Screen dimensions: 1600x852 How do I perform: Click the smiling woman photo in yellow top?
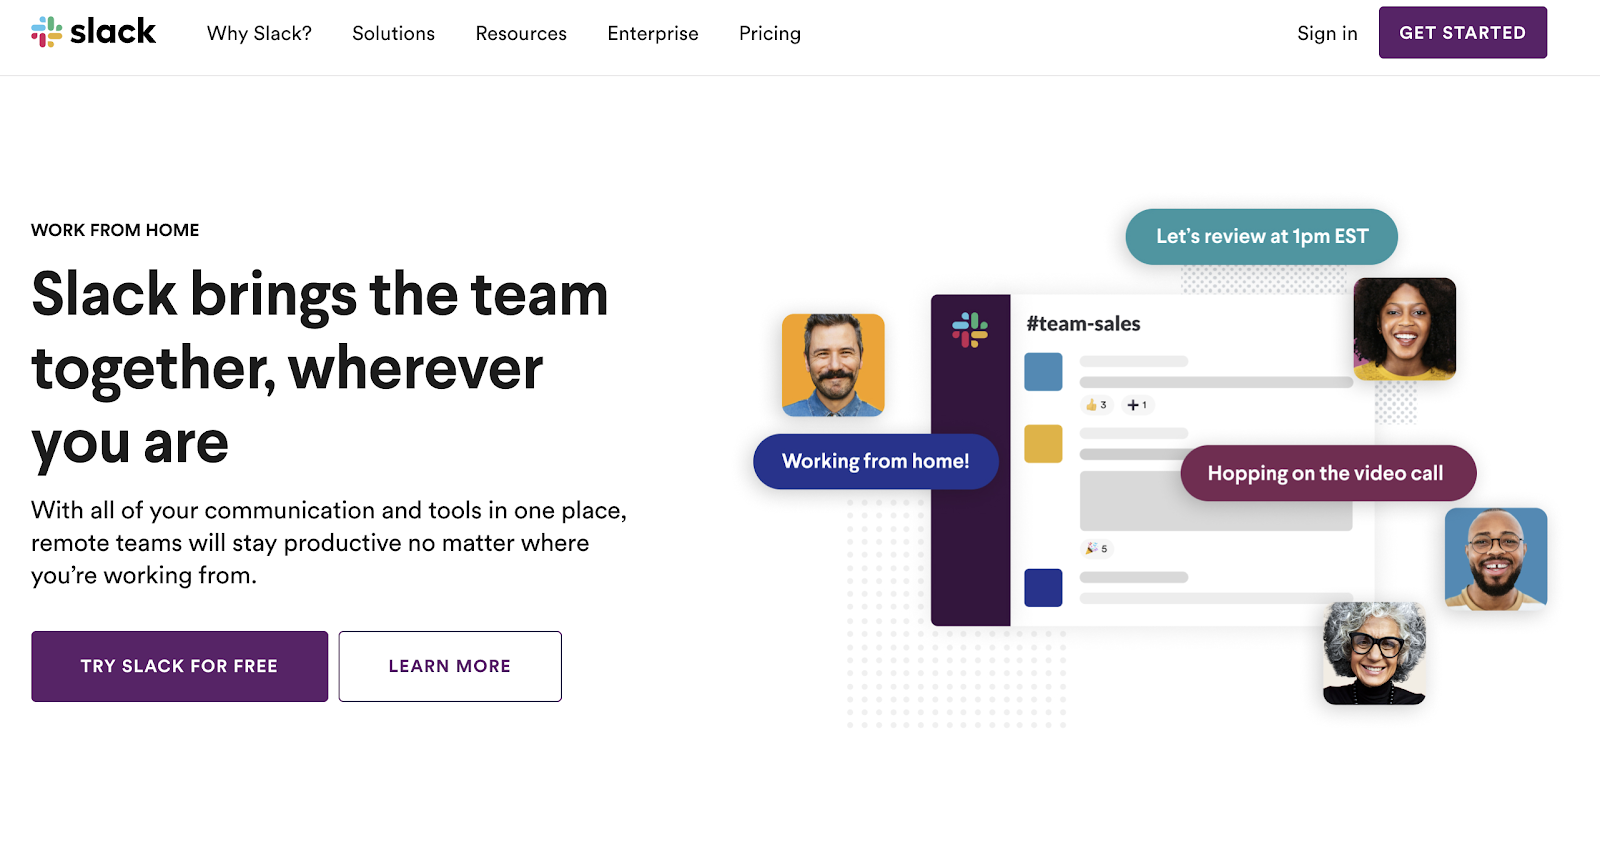pyautogui.click(x=1405, y=329)
